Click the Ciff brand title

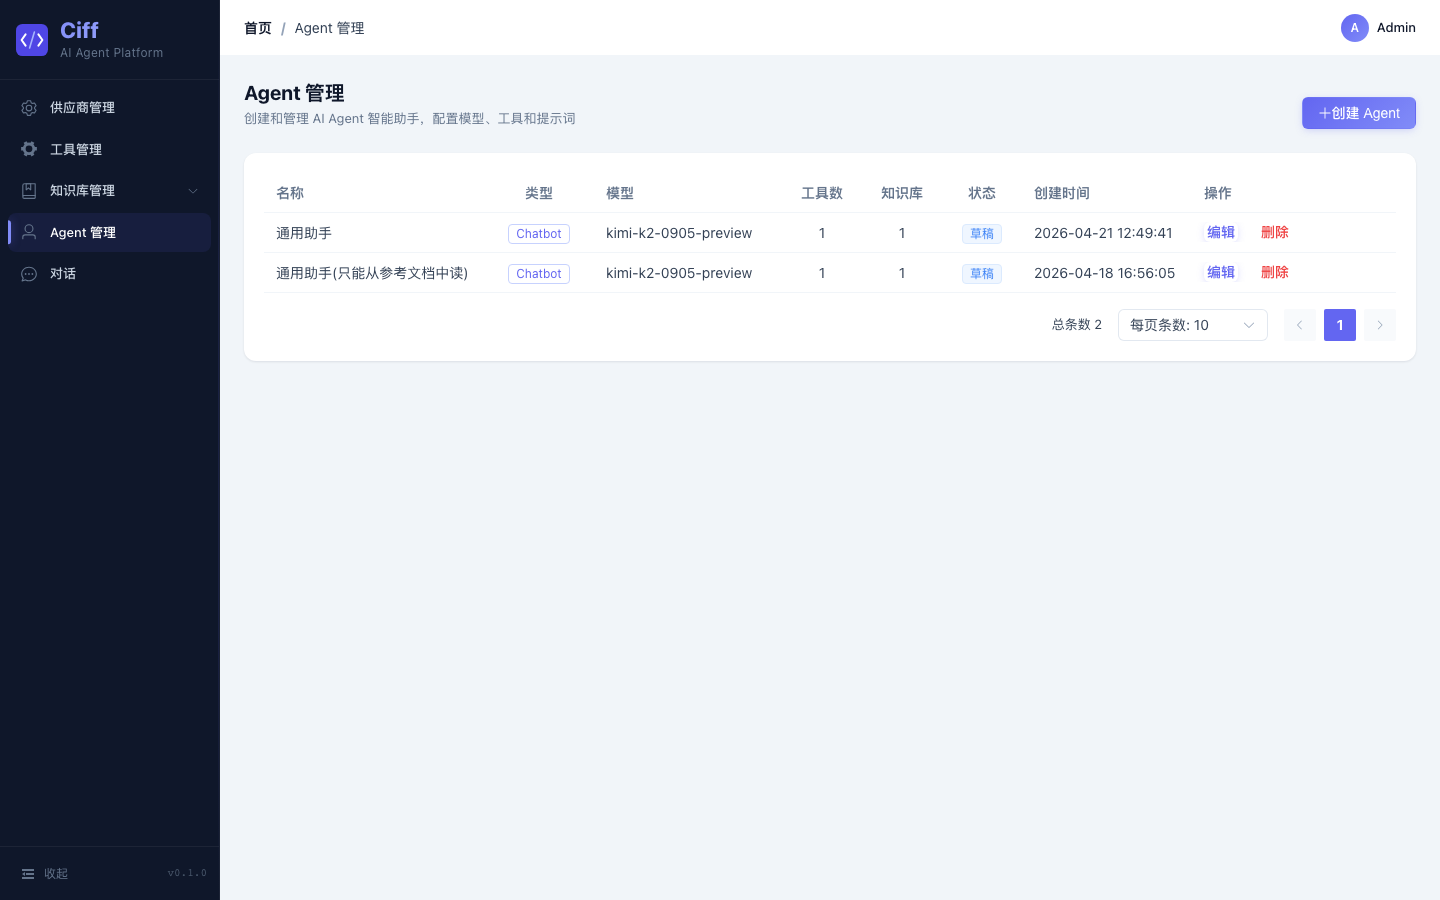80,30
